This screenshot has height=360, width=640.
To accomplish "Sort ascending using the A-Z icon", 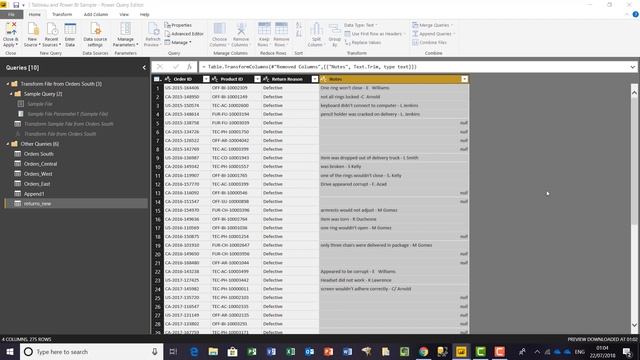I will pos(299,25).
